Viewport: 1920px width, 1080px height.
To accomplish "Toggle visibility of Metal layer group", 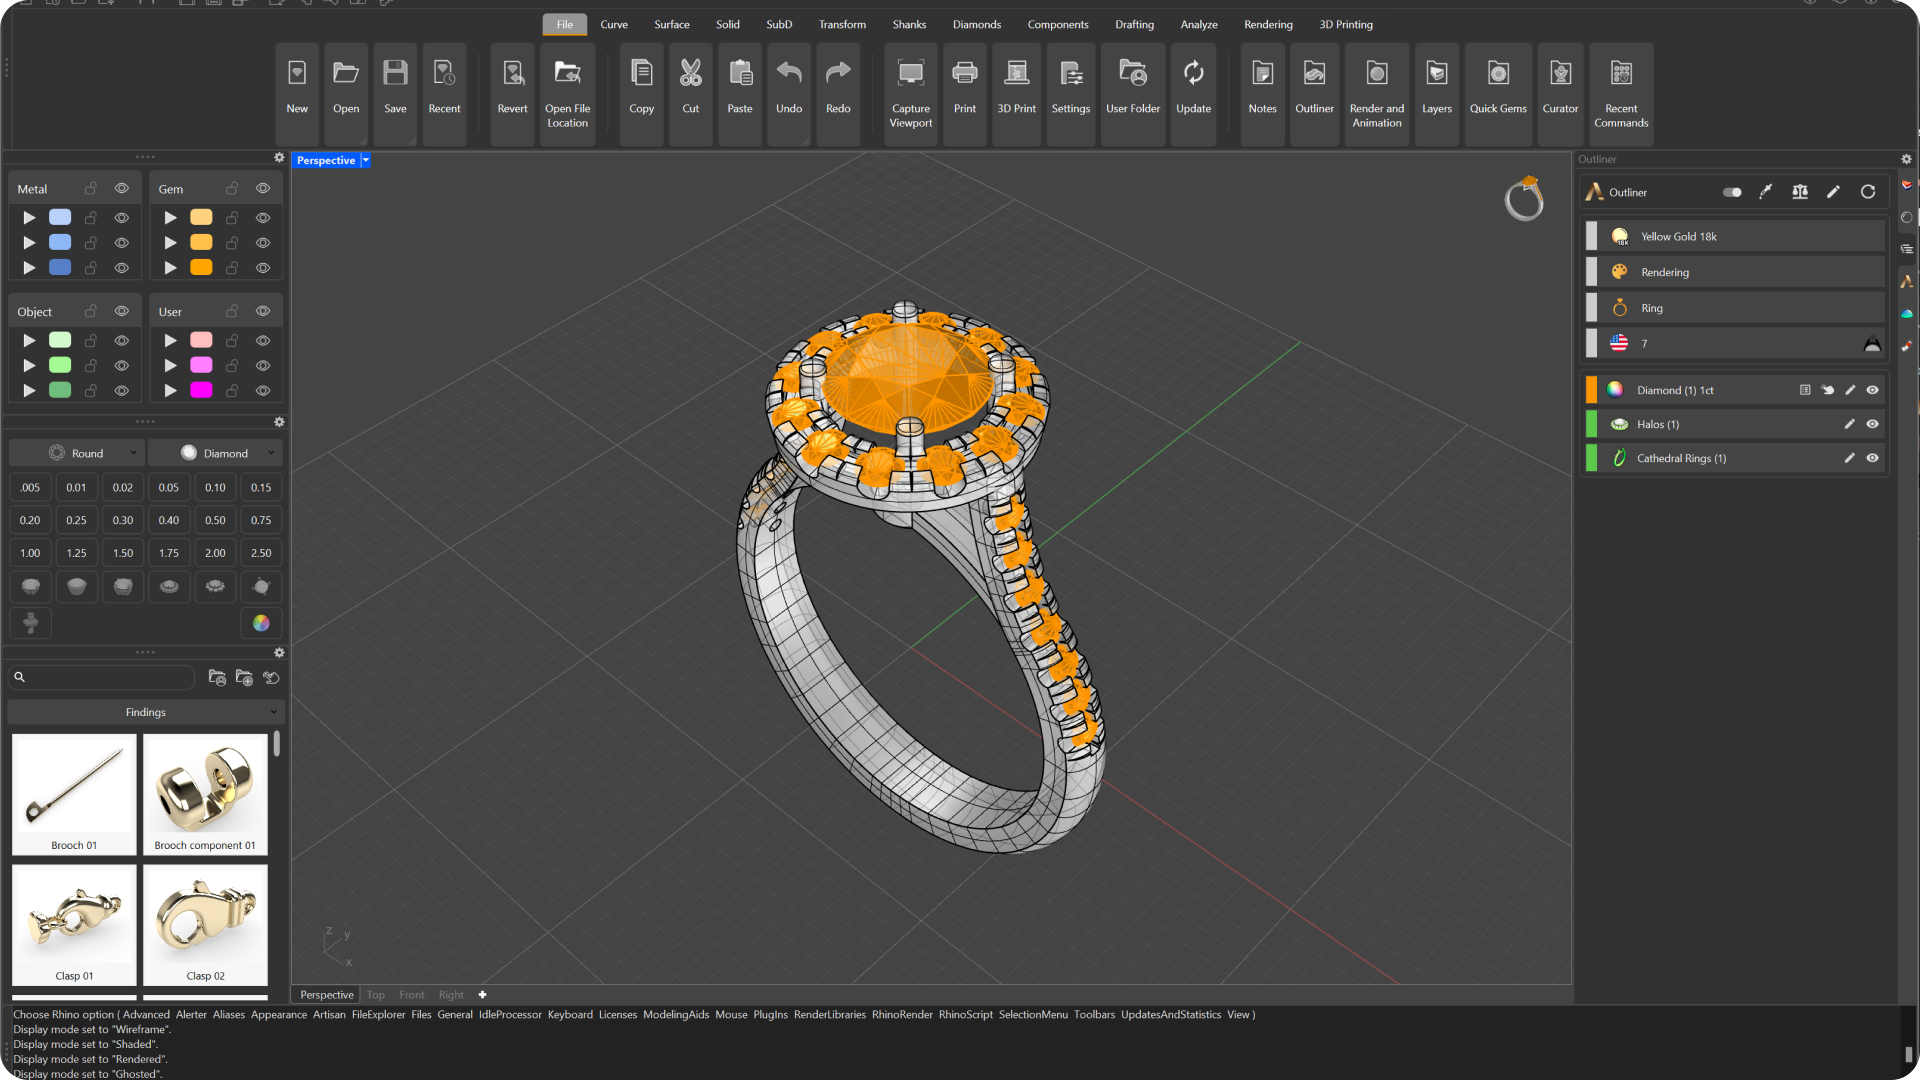I will (122, 189).
